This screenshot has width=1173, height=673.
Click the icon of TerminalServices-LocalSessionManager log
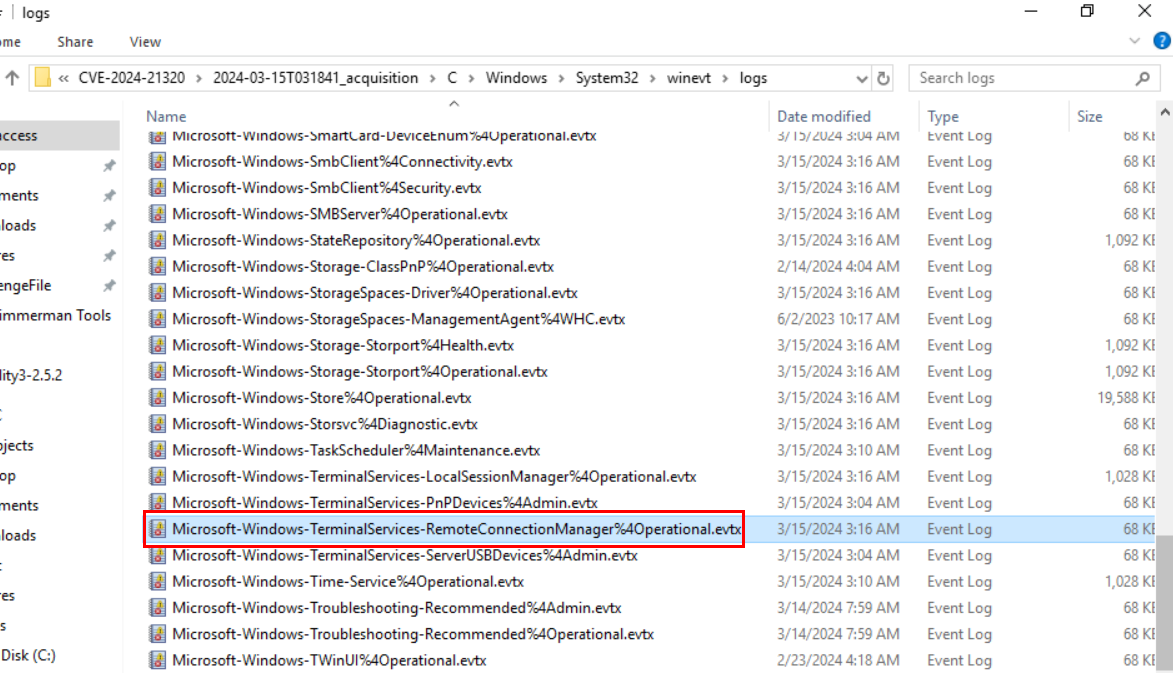pos(157,476)
